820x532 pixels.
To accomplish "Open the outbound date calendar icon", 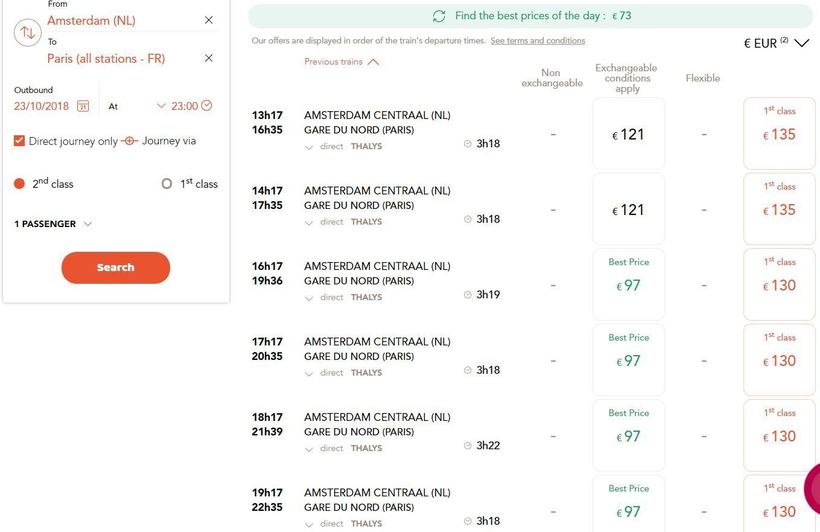I will tap(83, 106).
